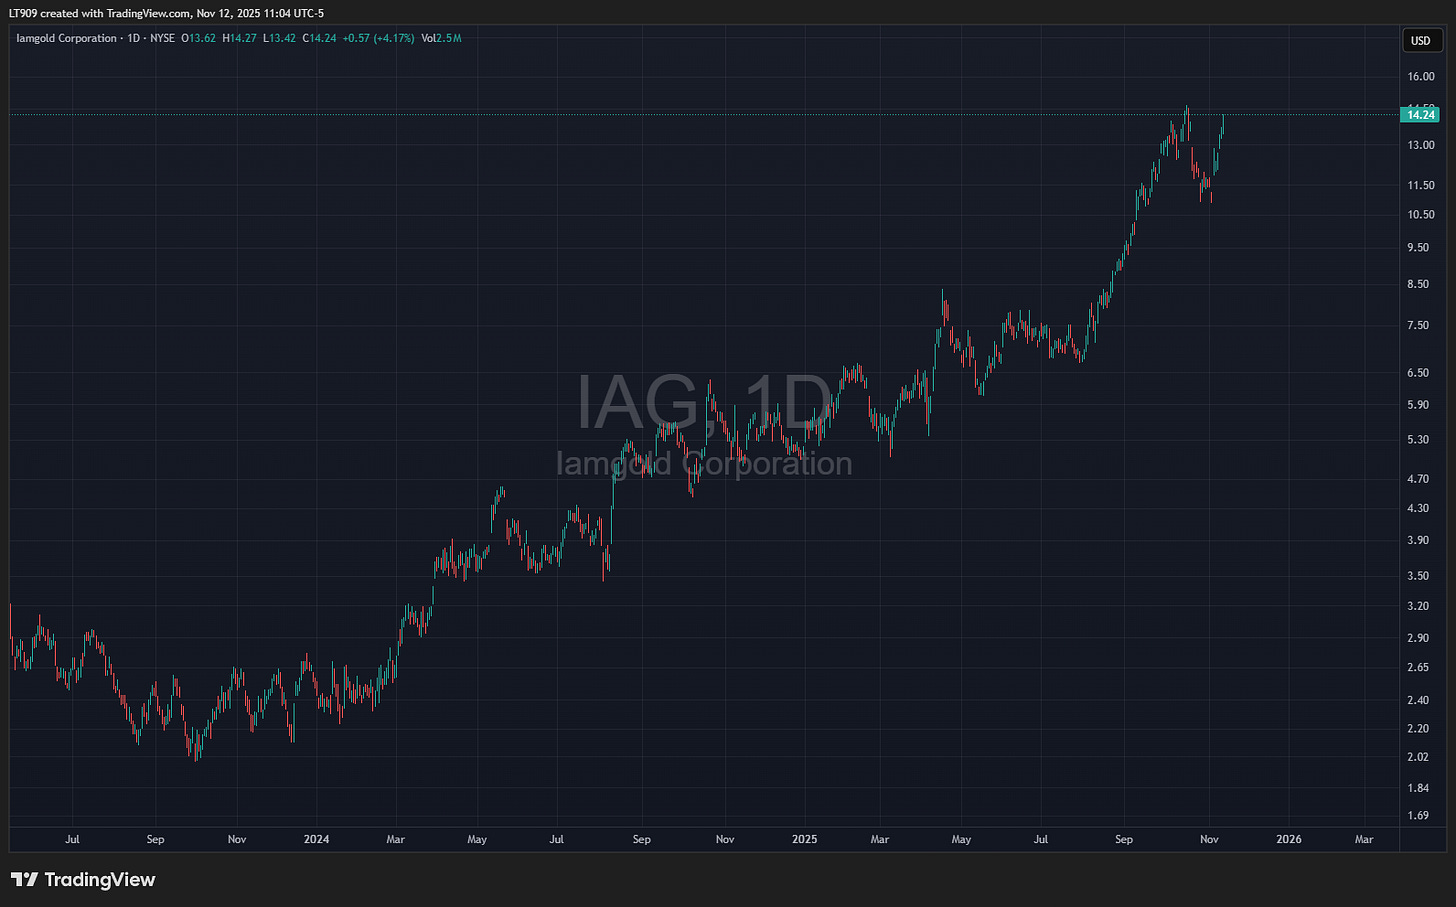This screenshot has width=1456, height=907.
Task: Click 2.65 on the price scale
Action: pos(1420,667)
